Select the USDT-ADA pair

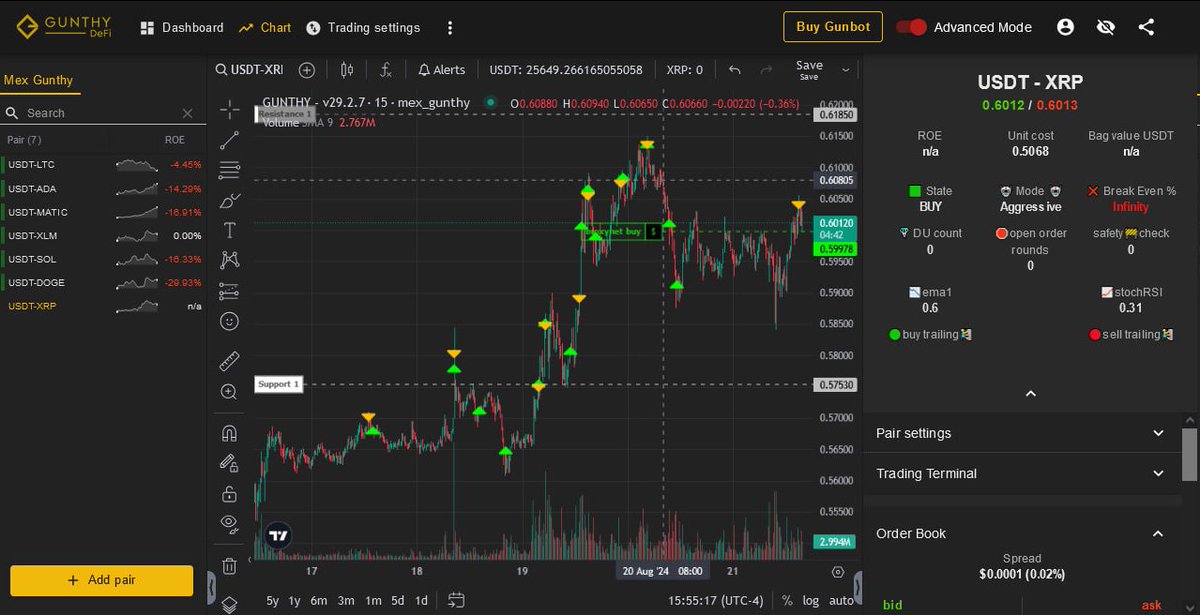pos(103,188)
